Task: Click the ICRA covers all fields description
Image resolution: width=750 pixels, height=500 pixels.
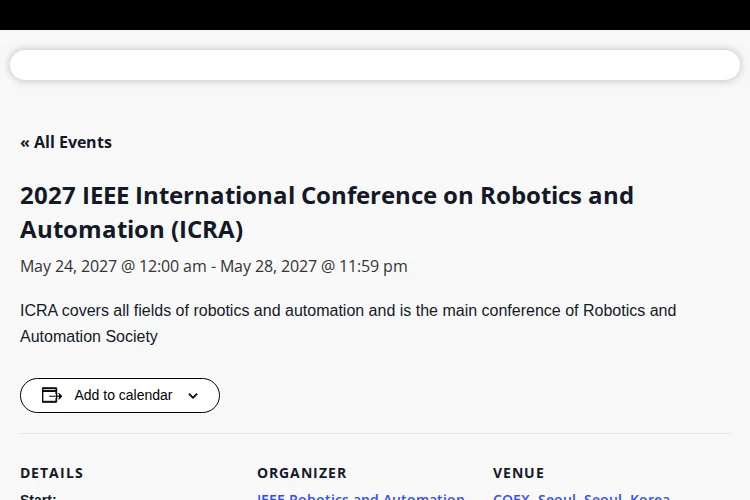Action: [x=348, y=323]
